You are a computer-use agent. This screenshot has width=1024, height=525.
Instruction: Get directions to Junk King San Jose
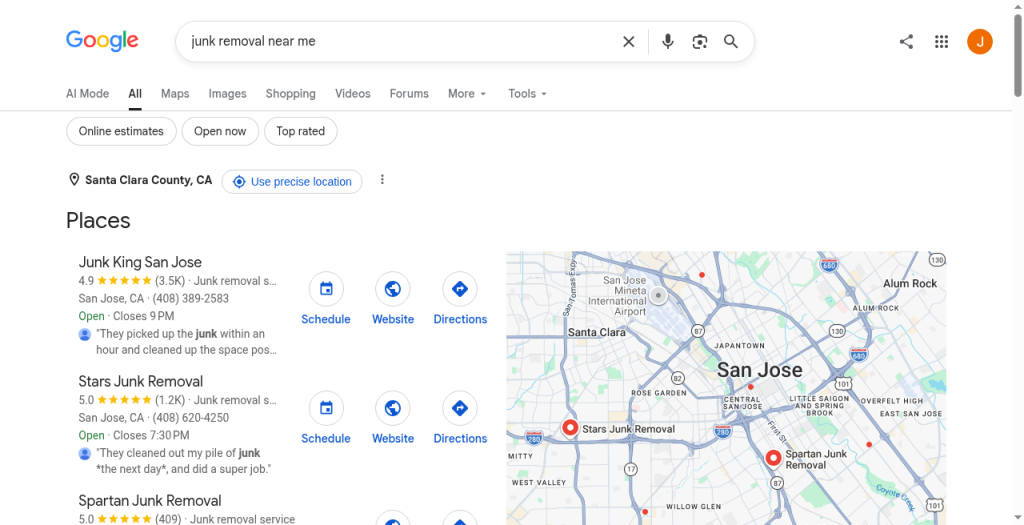point(460,299)
